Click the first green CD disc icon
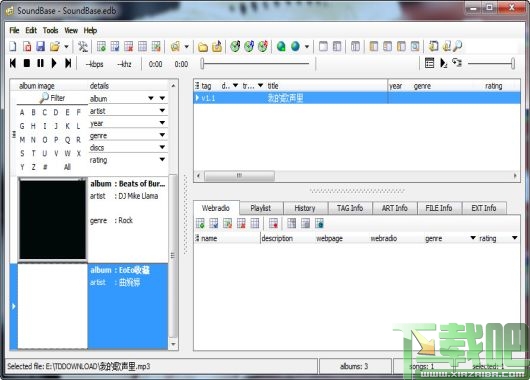Viewport: 530px width, 380px height. [x=235, y=46]
